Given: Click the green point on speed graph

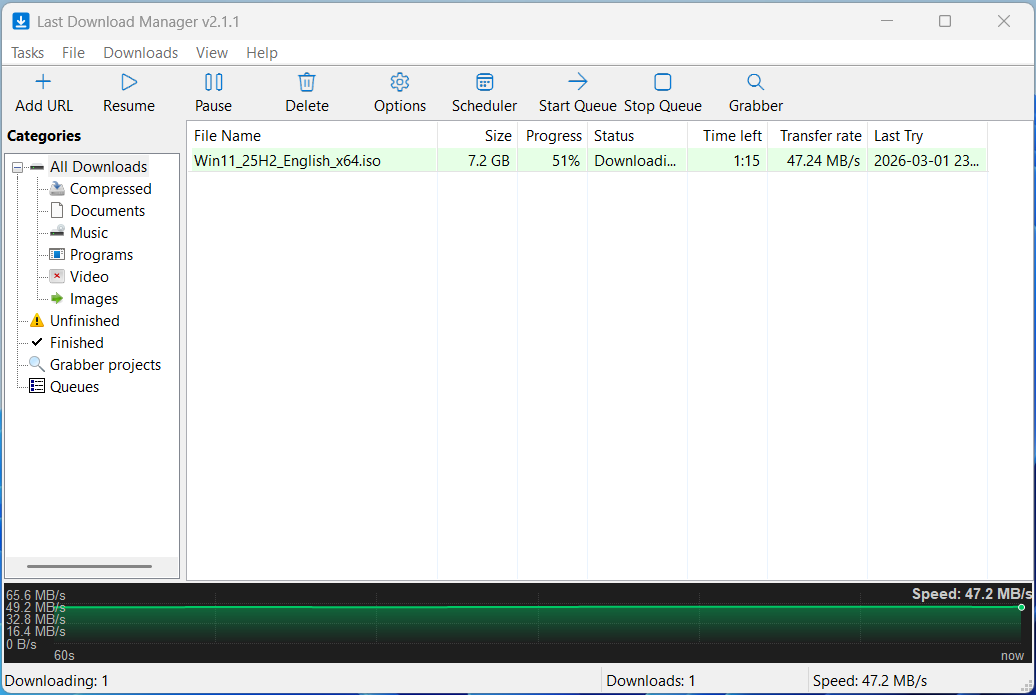Looking at the screenshot, I should (1021, 607).
